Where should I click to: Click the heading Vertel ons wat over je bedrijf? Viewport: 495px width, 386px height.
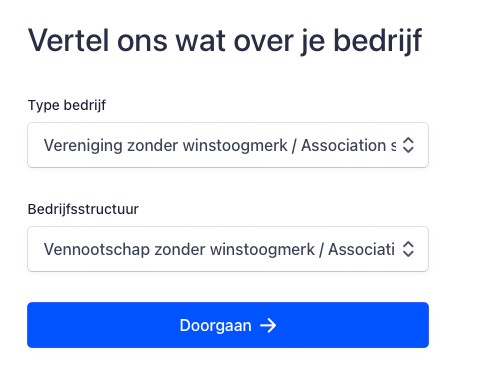225,41
